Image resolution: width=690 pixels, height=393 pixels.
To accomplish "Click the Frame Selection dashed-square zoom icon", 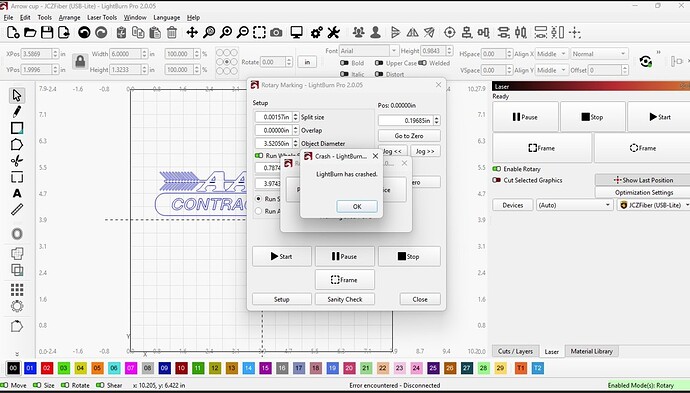I will point(259,32).
